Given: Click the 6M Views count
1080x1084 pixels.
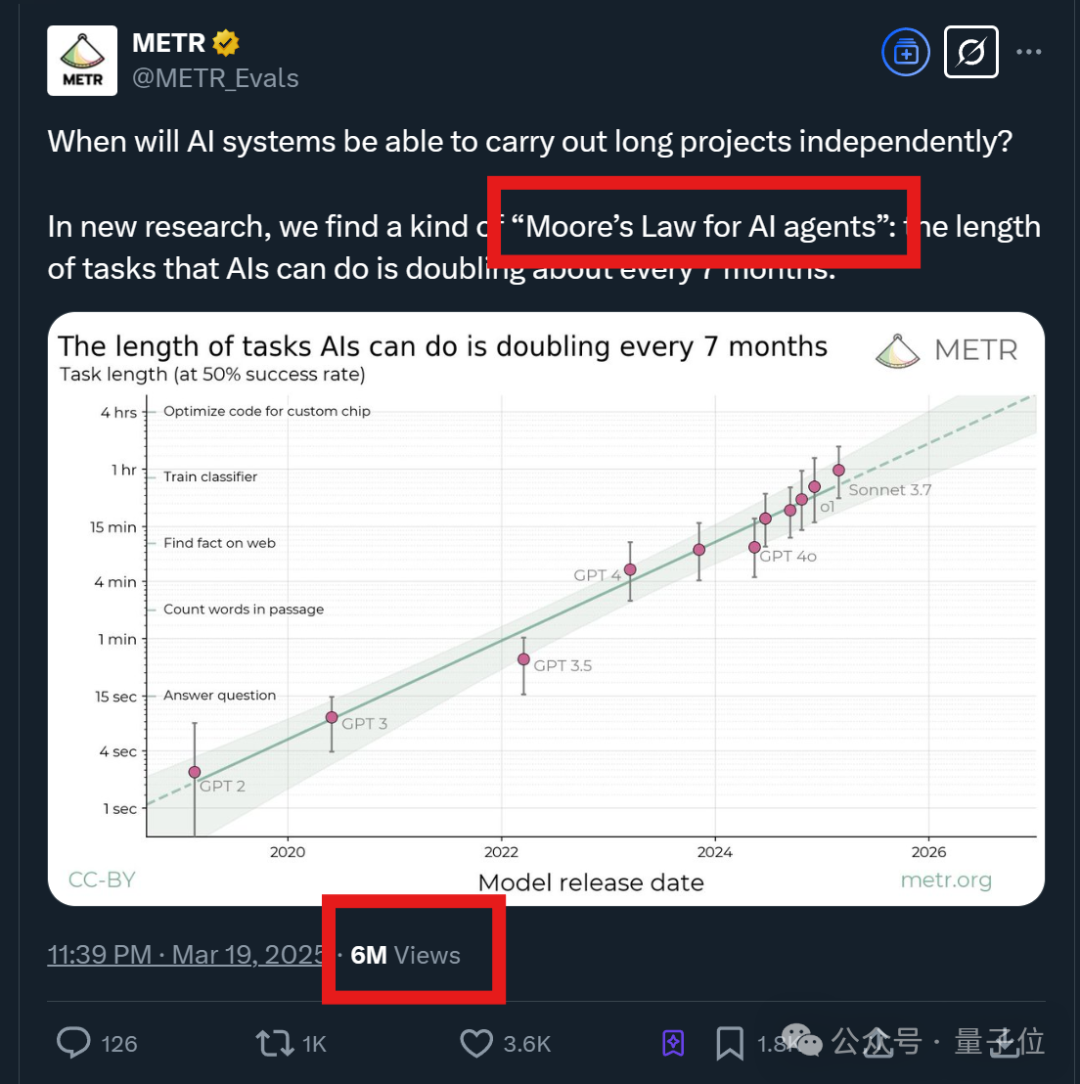Looking at the screenshot, I should 405,955.
